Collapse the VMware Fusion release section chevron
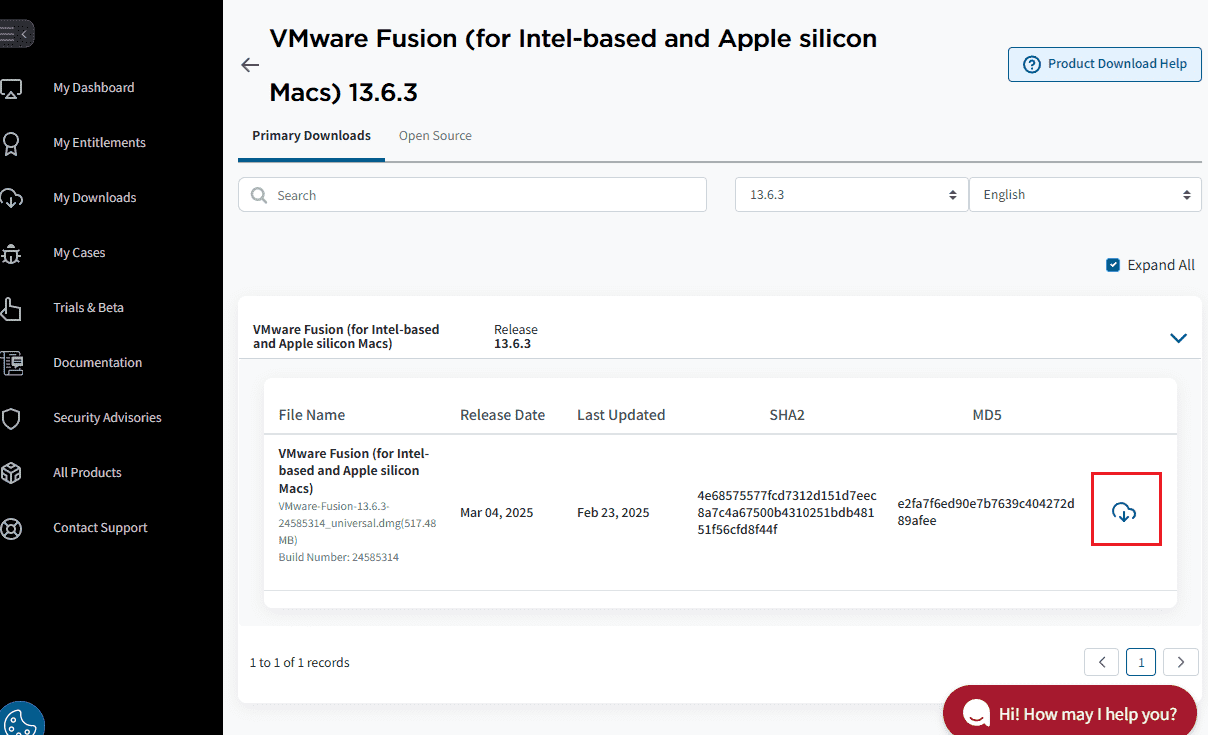 coord(1178,338)
